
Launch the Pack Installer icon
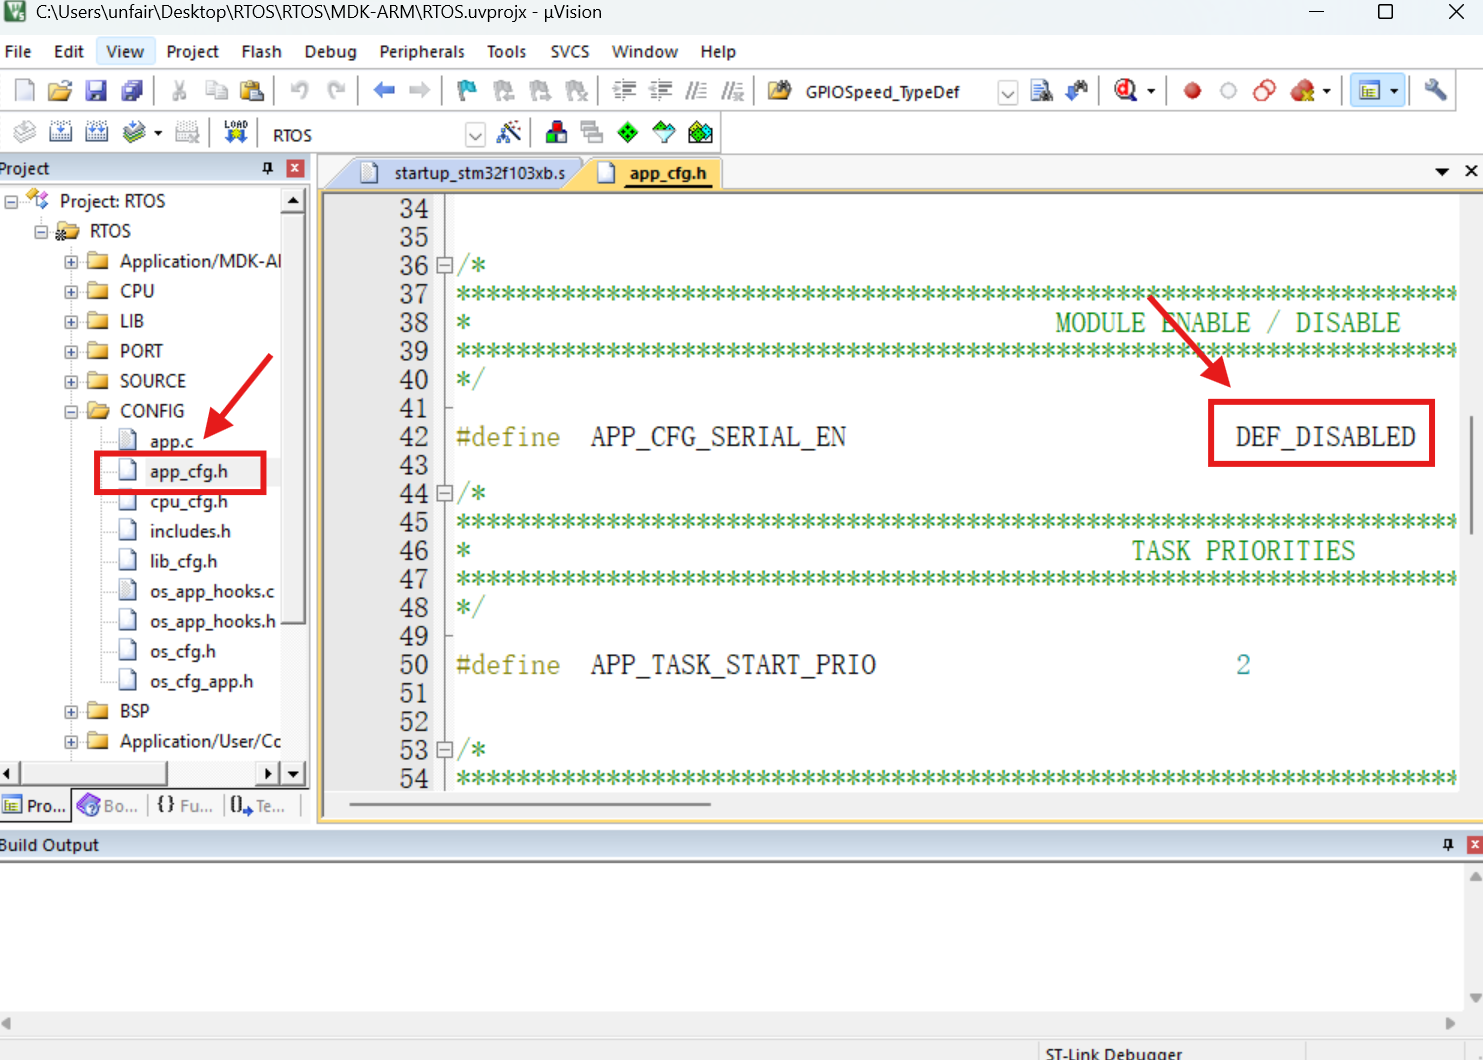700,132
